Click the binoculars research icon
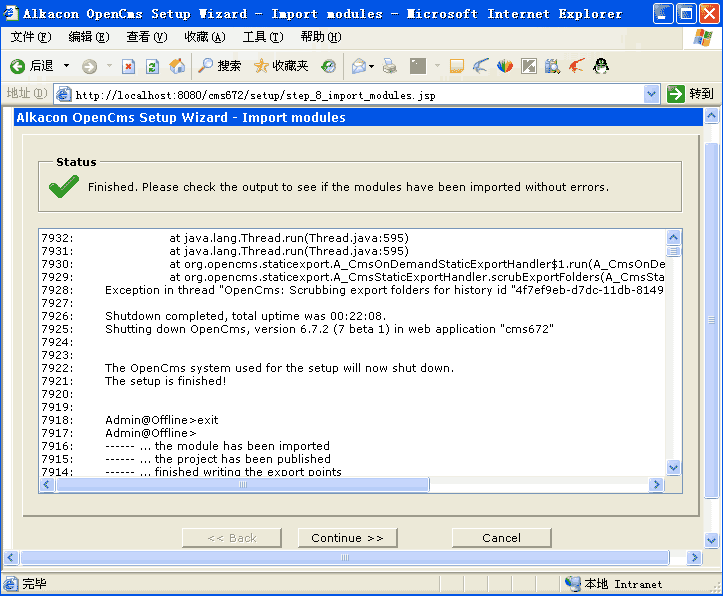 coord(552,66)
